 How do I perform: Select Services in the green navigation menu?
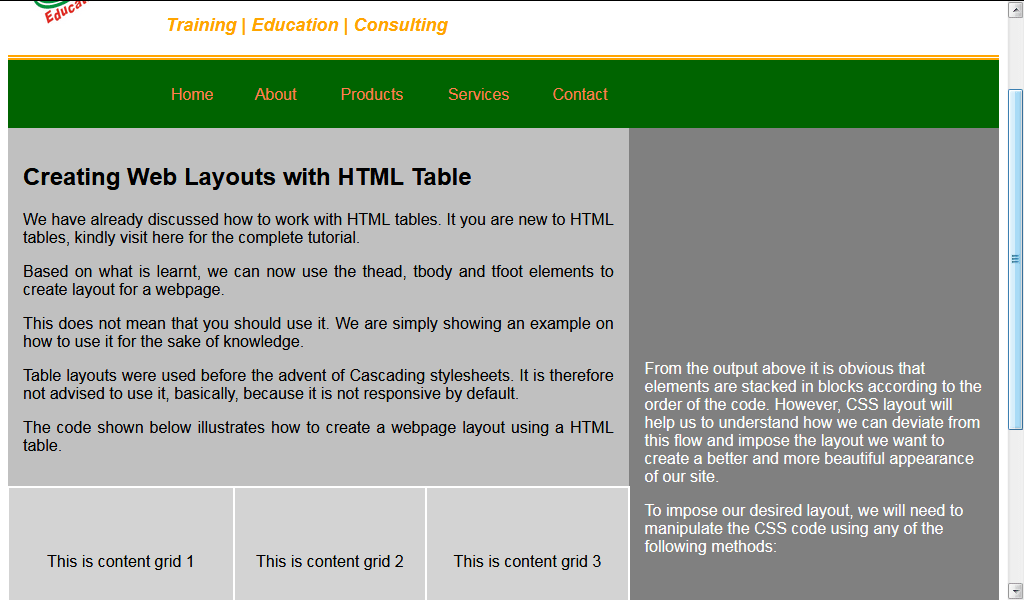(x=478, y=94)
